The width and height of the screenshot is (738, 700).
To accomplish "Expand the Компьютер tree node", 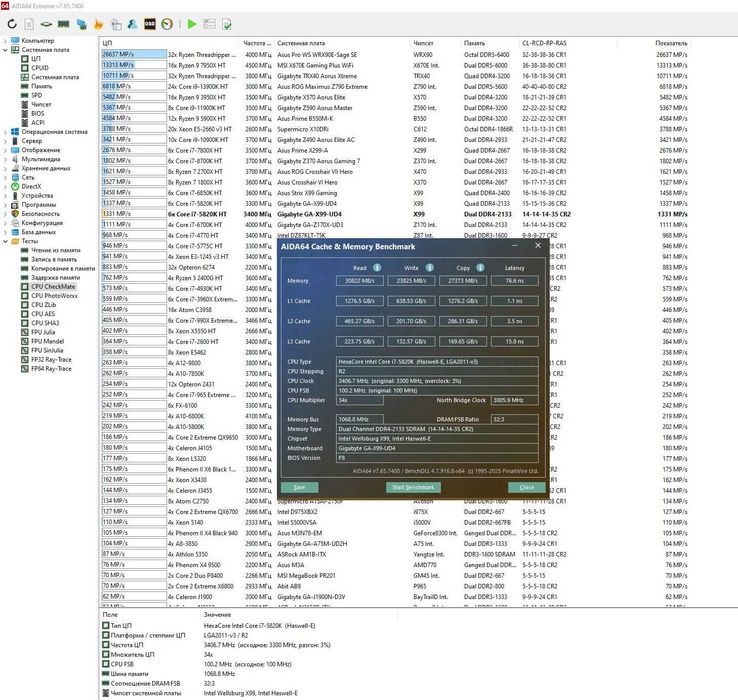I will [5, 41].
